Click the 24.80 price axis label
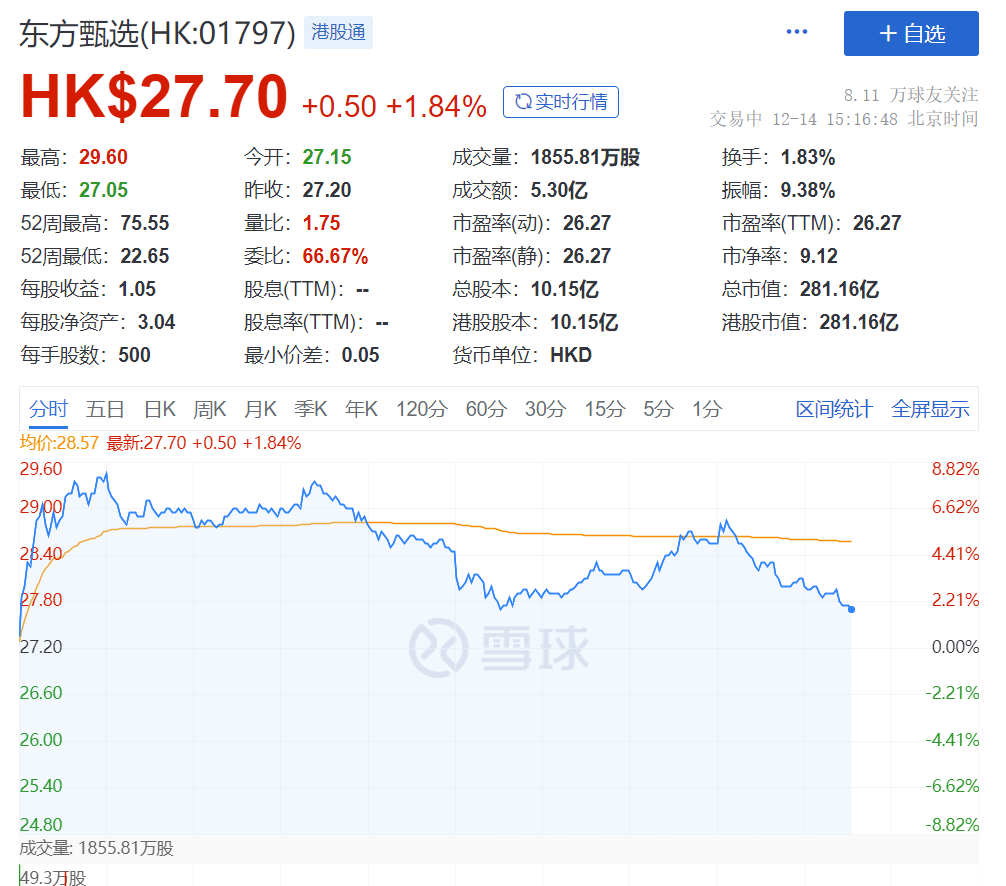The height and width of the screenshot is (886, 1006). (41, 824)
